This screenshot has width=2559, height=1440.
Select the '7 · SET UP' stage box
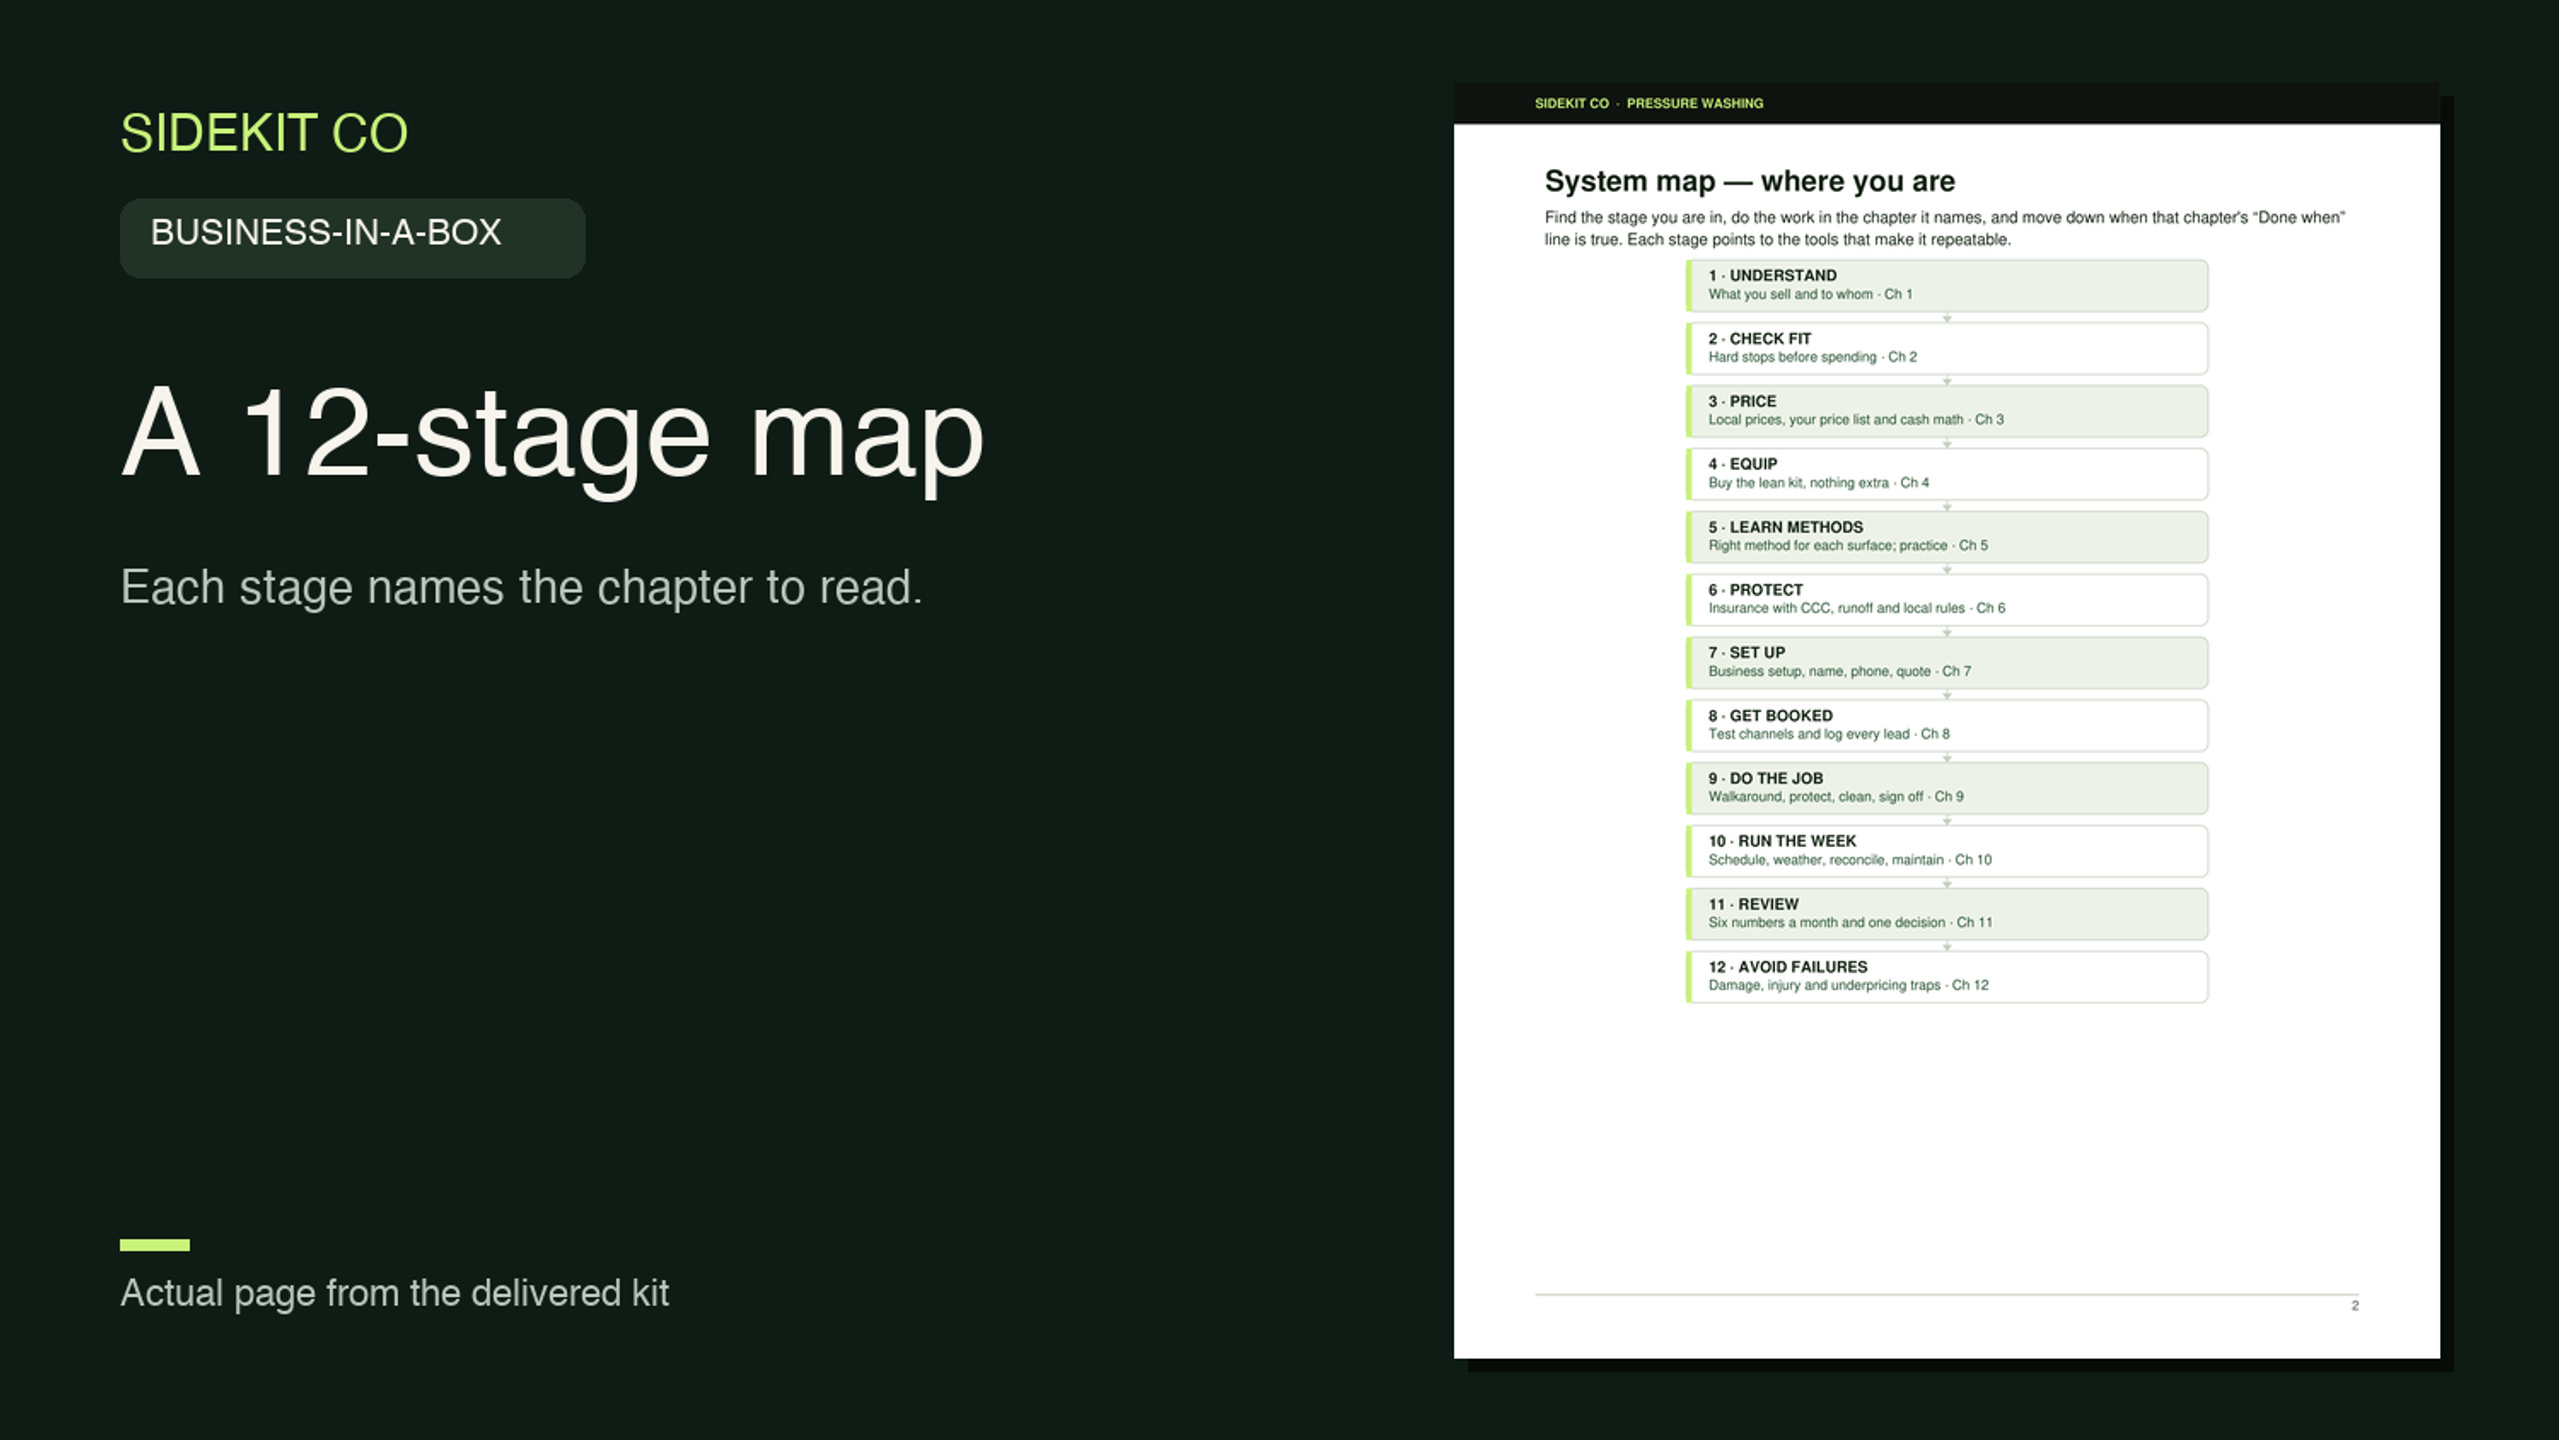(x=1946, y=662)
